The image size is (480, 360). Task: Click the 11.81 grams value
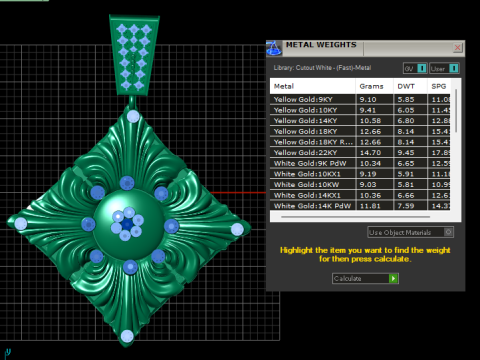tap(370, 206)
